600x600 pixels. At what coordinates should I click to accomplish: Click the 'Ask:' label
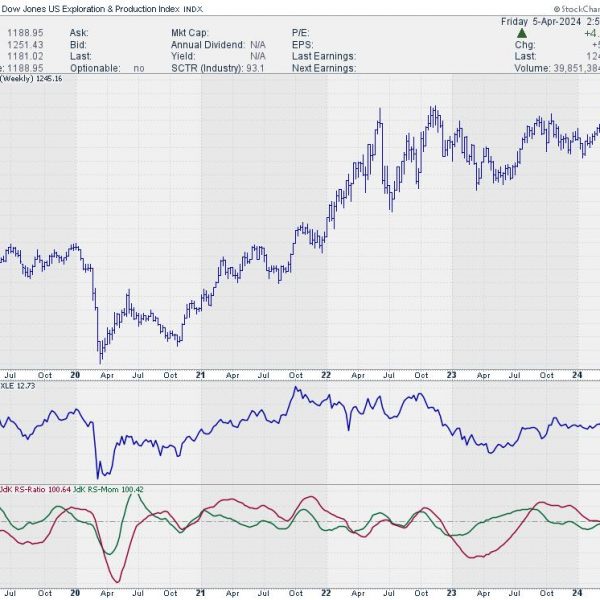pos(79,33)
